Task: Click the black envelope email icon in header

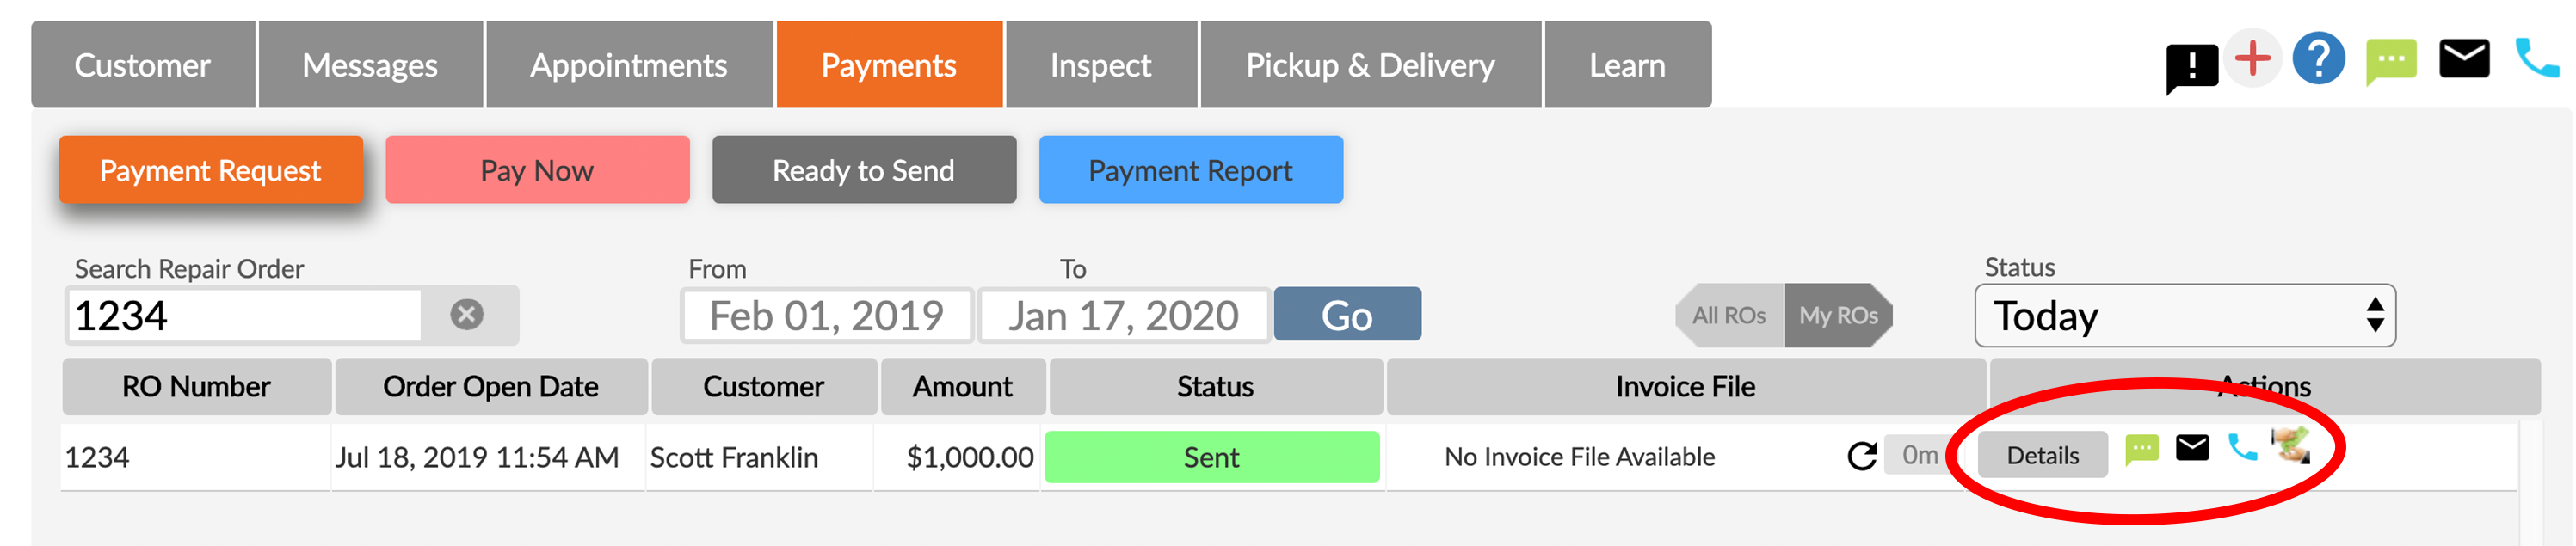Action: pyautogui.click(x=2463, y=59)
